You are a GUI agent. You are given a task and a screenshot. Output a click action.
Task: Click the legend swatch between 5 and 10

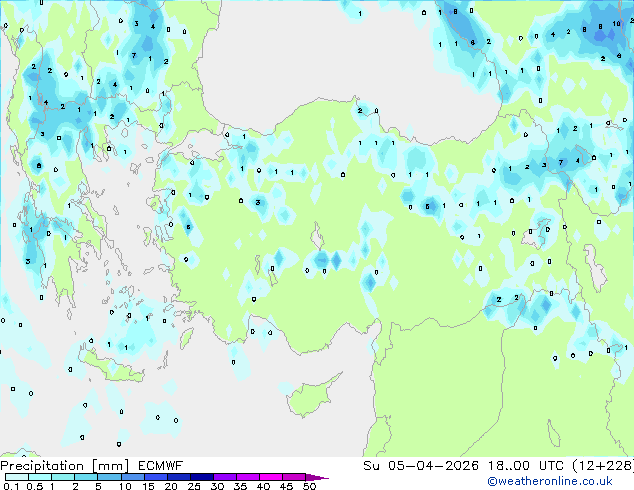pyautogui.click(x=109, y=477)
